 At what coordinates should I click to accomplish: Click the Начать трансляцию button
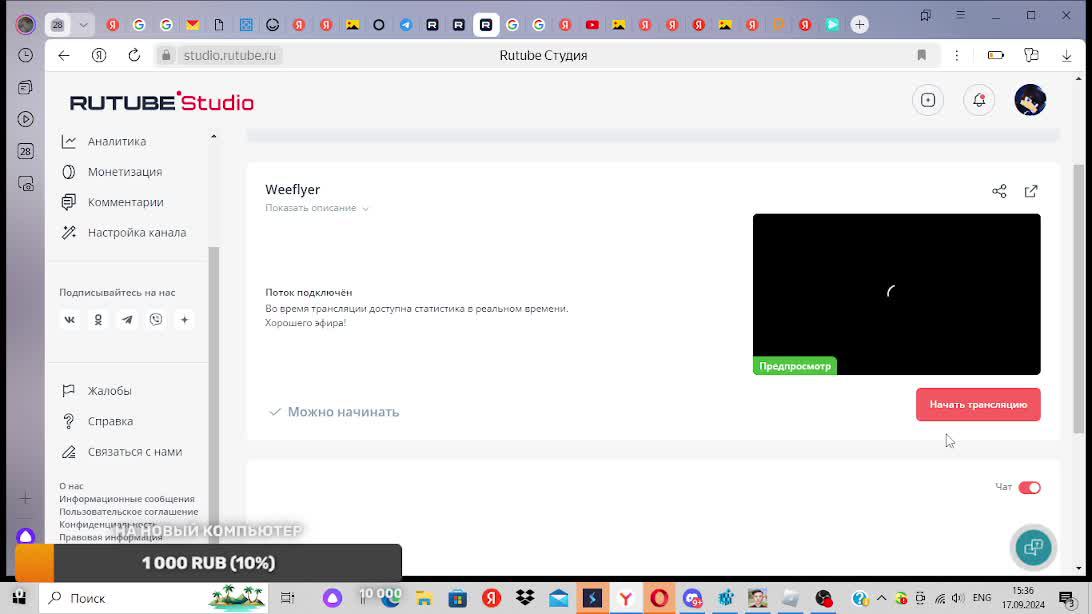978,404
